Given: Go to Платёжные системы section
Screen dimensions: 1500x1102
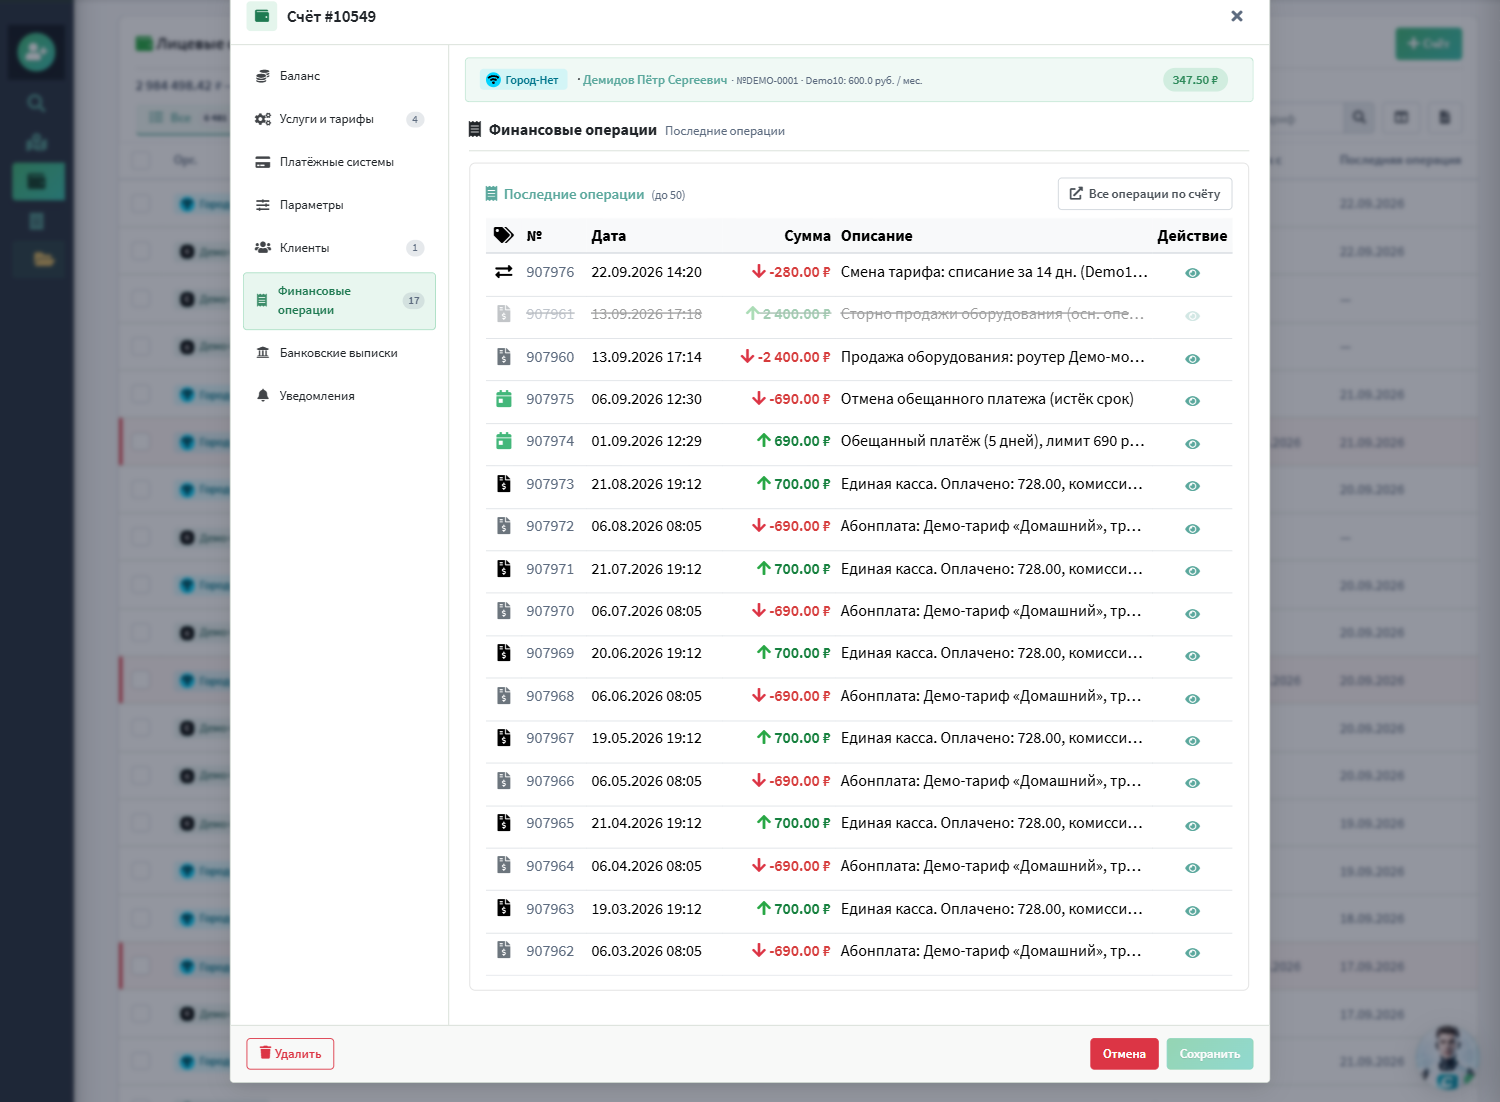Looking at the screenshot, I should point(339,162).
